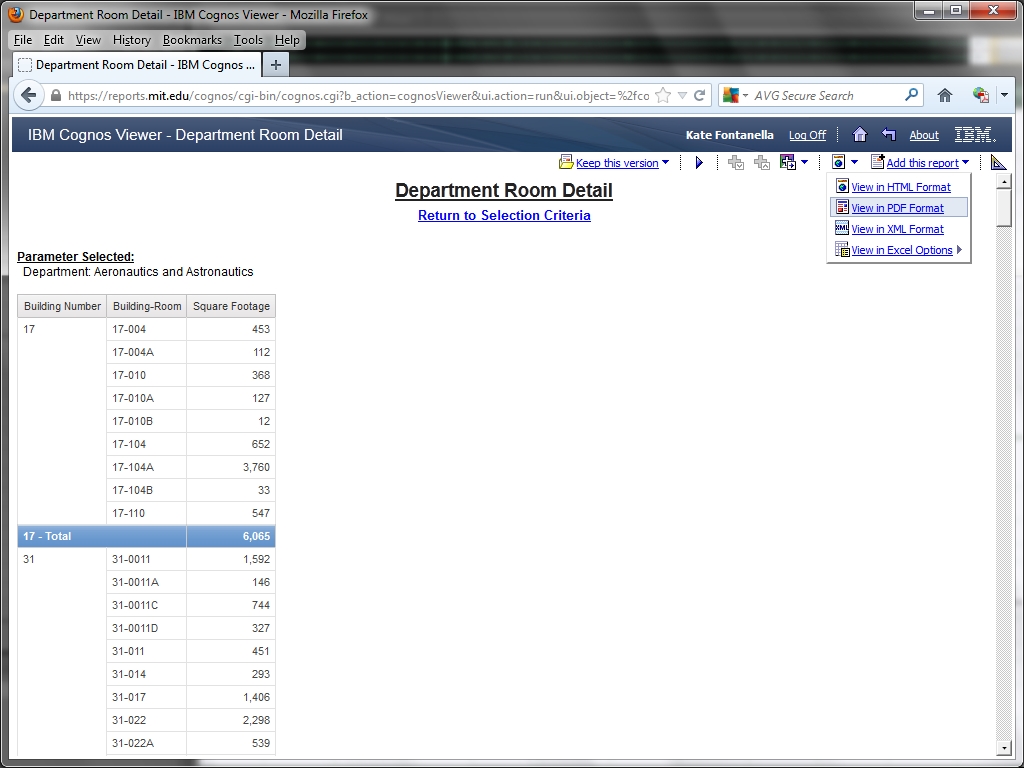
Task: Click the triangle ruler icon at toolbar end
Action: click(998, 163)
